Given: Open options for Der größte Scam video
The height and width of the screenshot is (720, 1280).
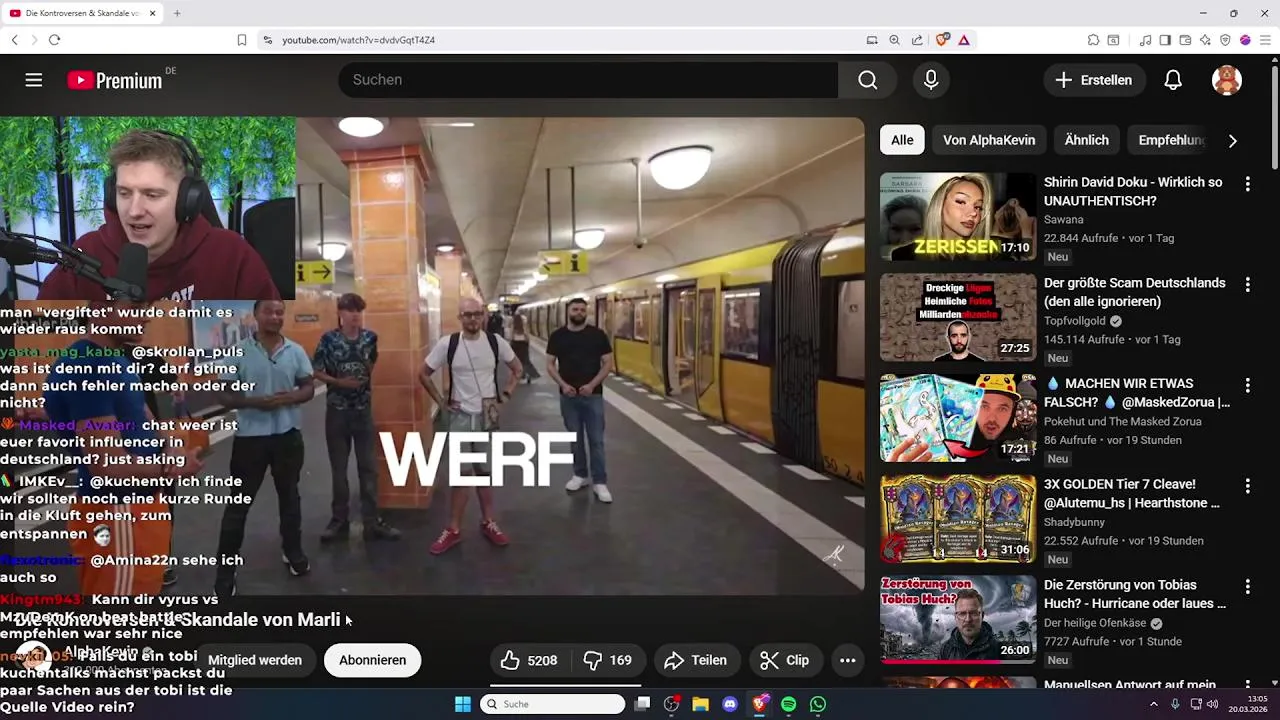Looking at the screenshot, I should pyautogui.click(x=1247, y=285).
